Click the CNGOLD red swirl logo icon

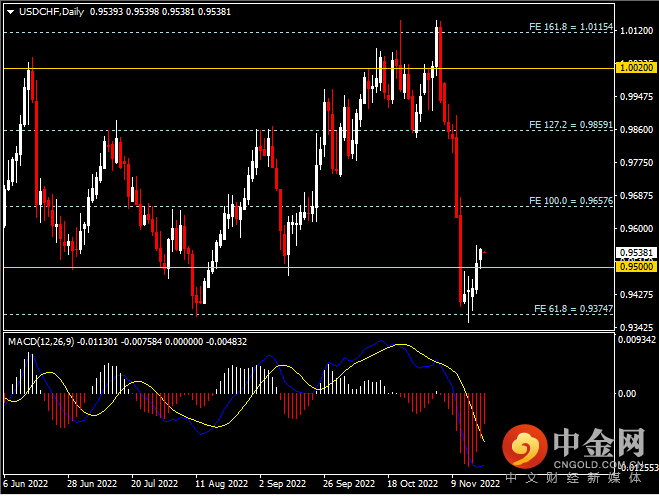(525, 446)
